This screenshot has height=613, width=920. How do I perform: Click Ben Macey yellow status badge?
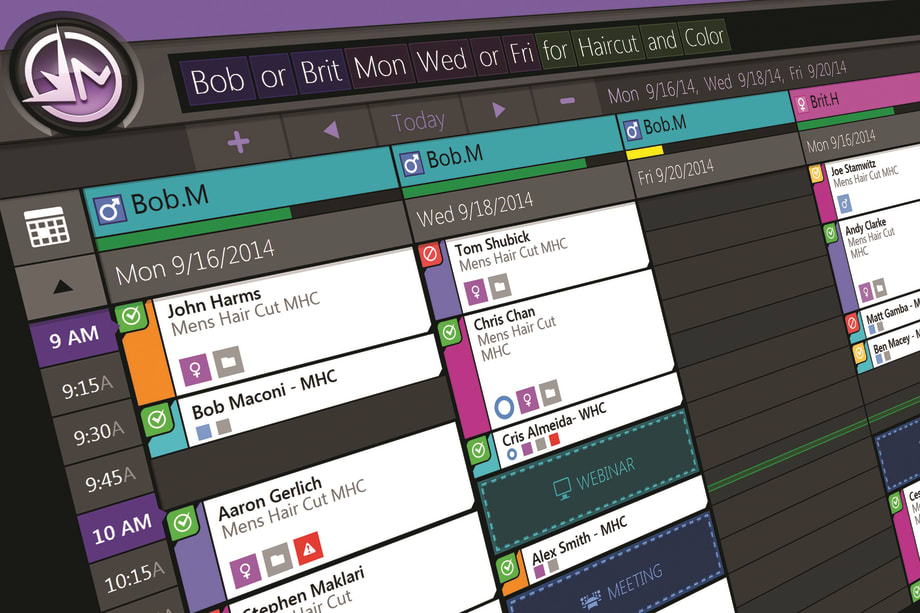[860, 354]
